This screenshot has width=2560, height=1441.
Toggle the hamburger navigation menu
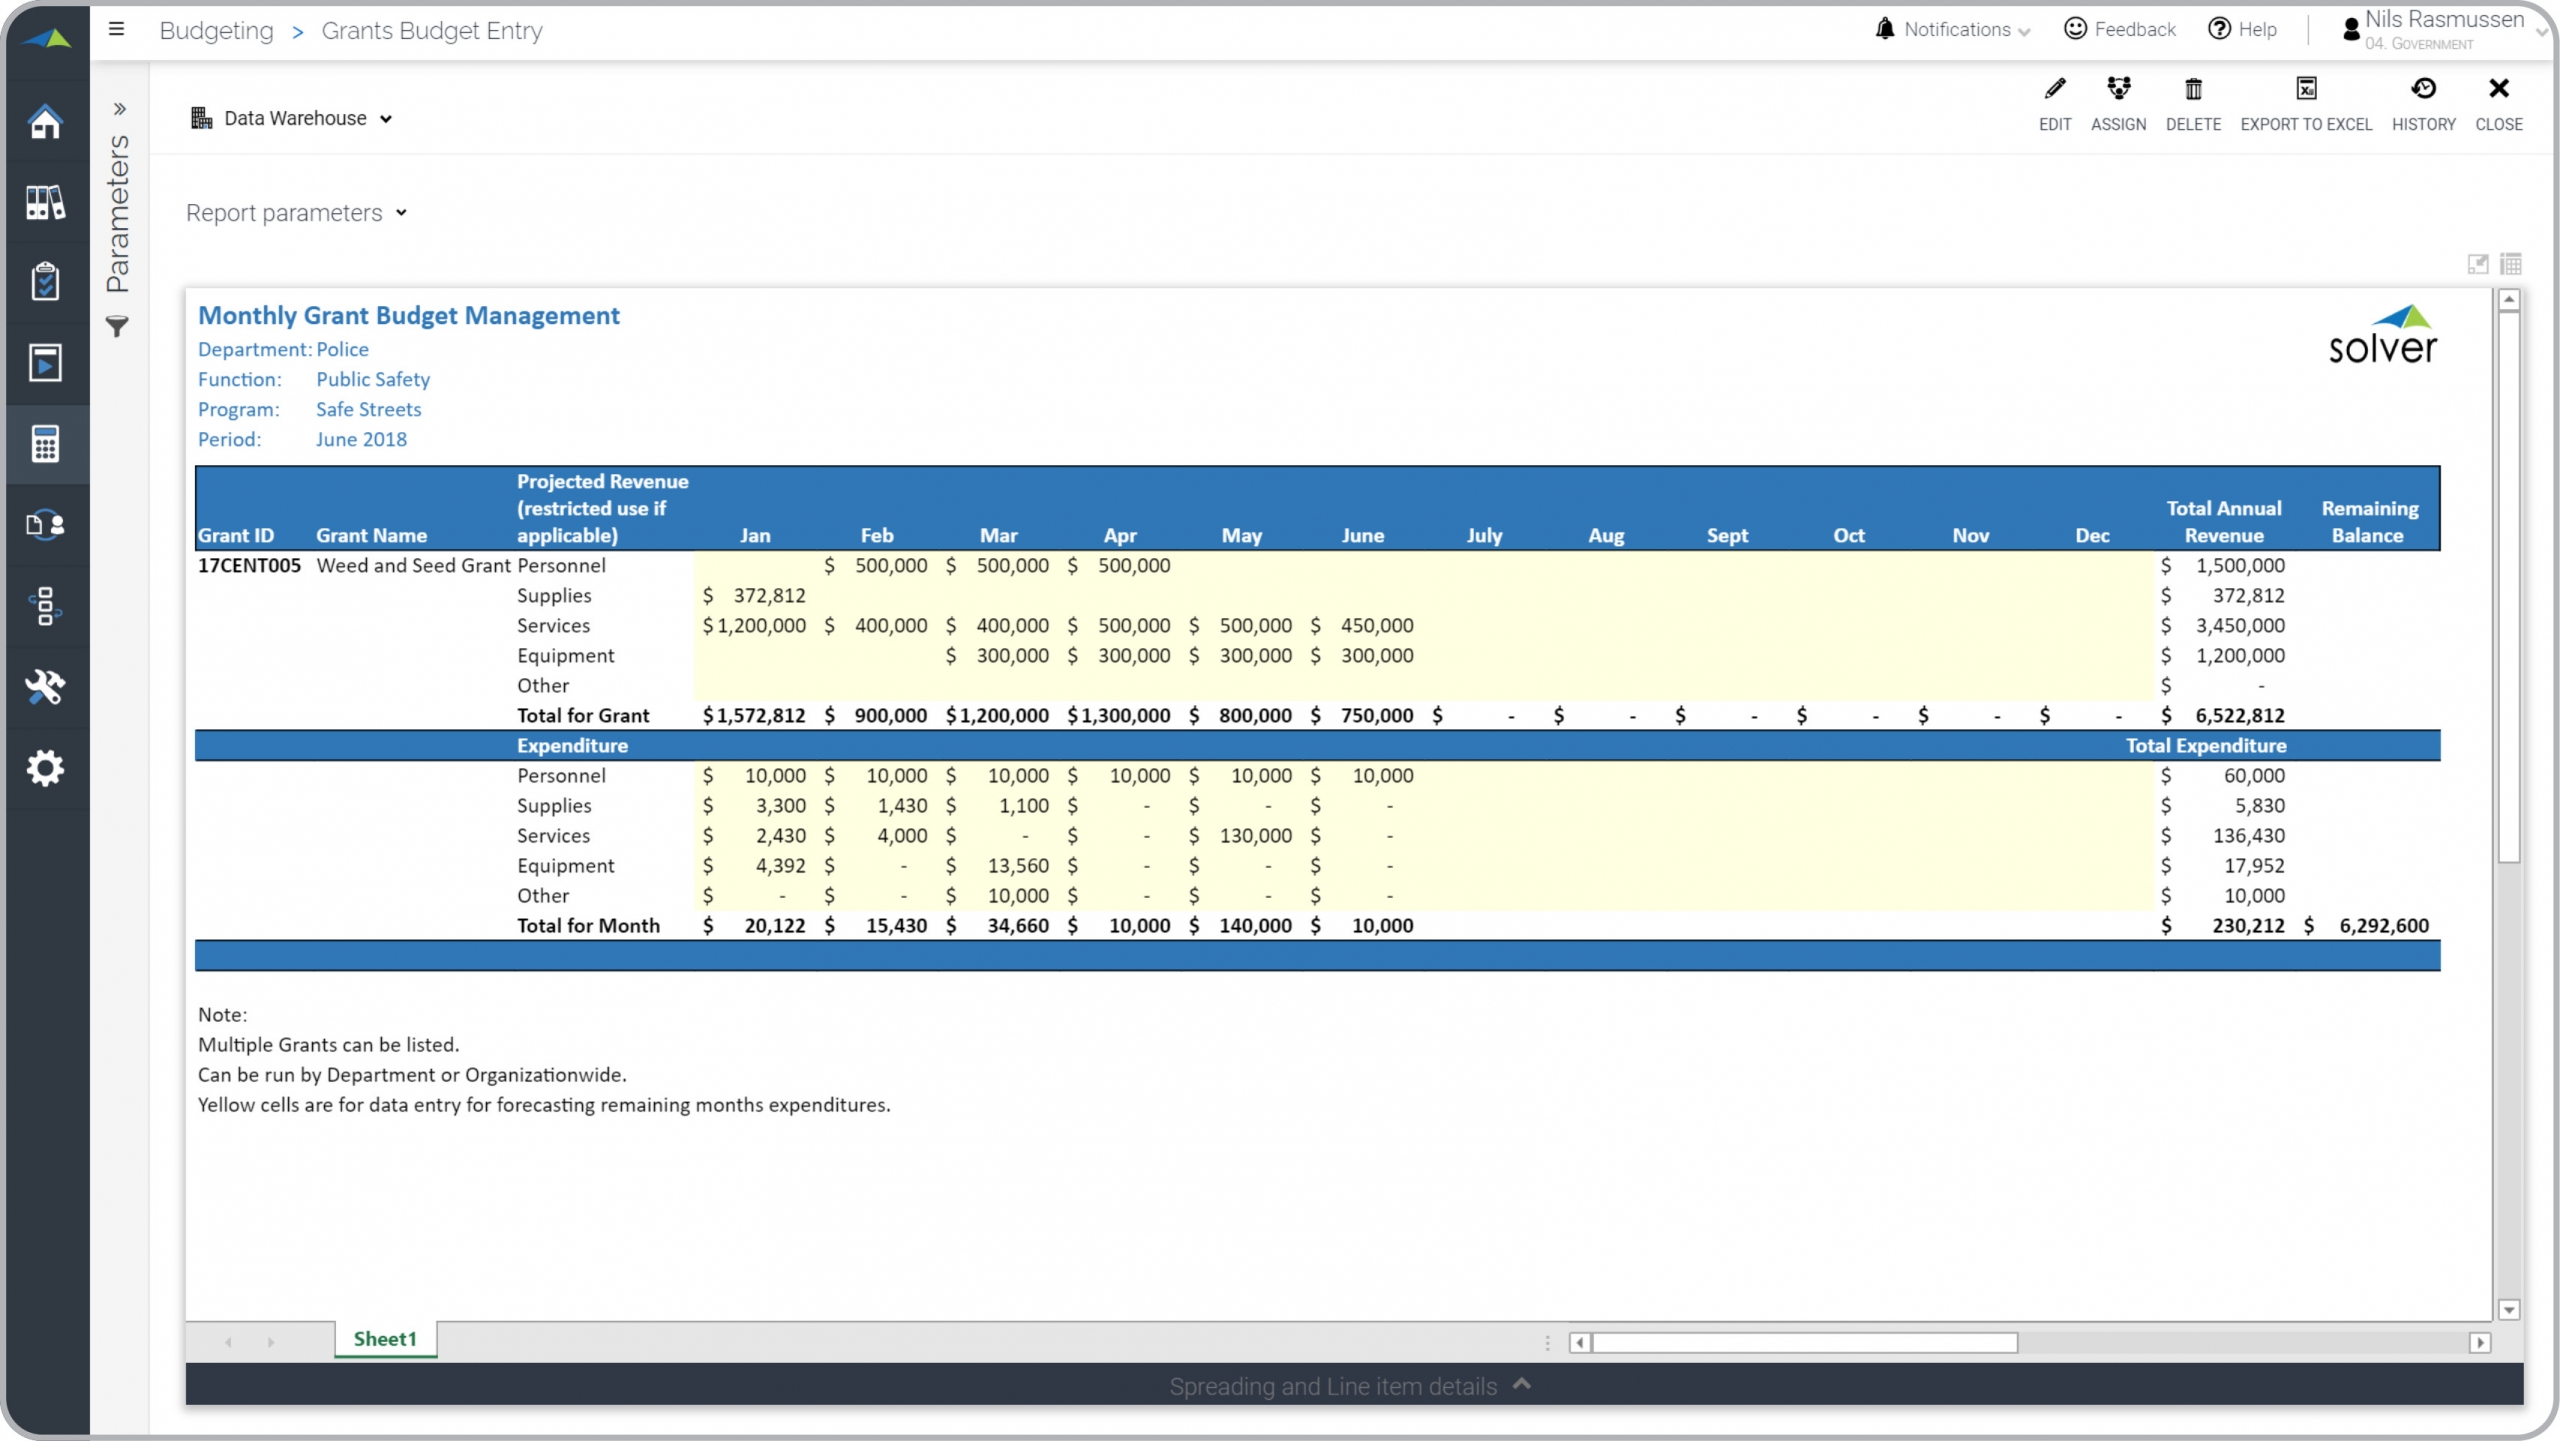point(117,30)
